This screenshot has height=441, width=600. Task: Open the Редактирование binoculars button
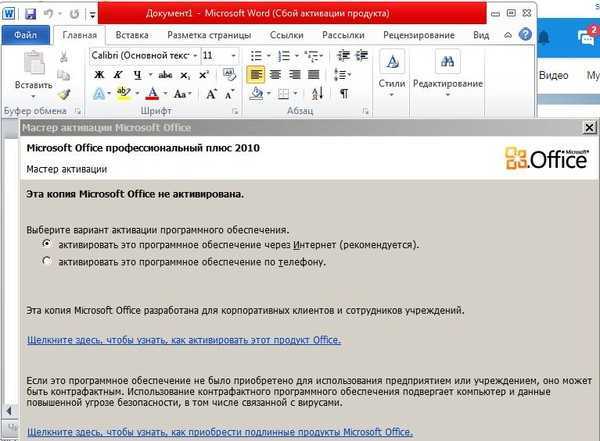pyautogui.click(x=448, y=73)
